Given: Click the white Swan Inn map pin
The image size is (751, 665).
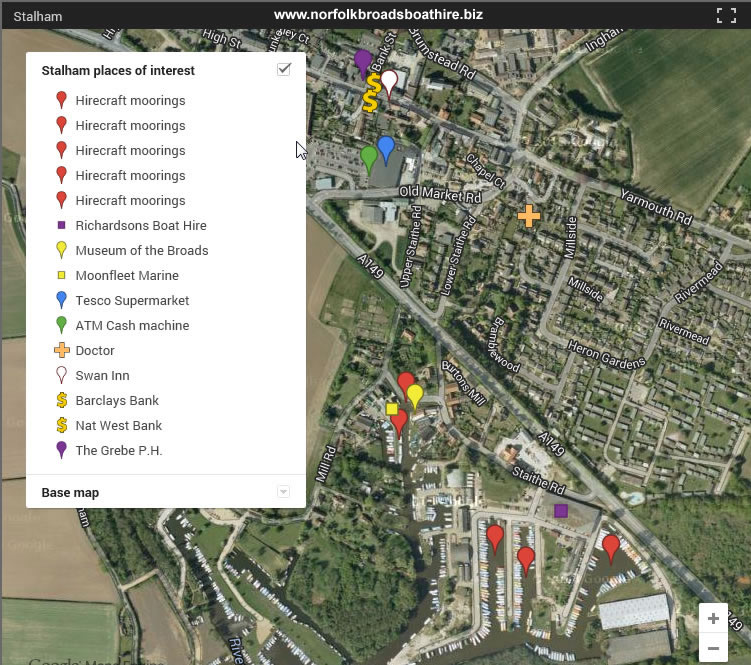Looking at the screenshot, I should [x=390, y=82].
